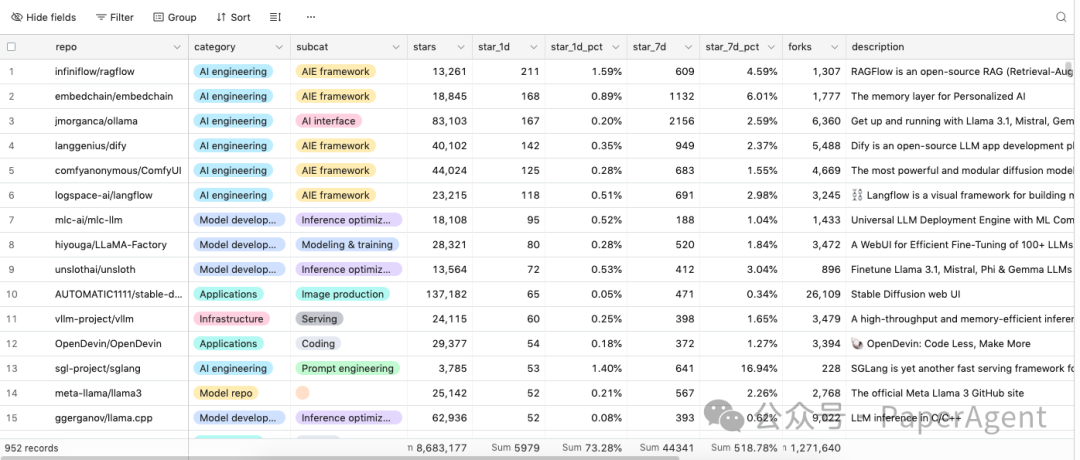Image resolution: width=1080 pixels, height=460 pixels.
Task: Select the forks value 26,109
Action: 823,295
